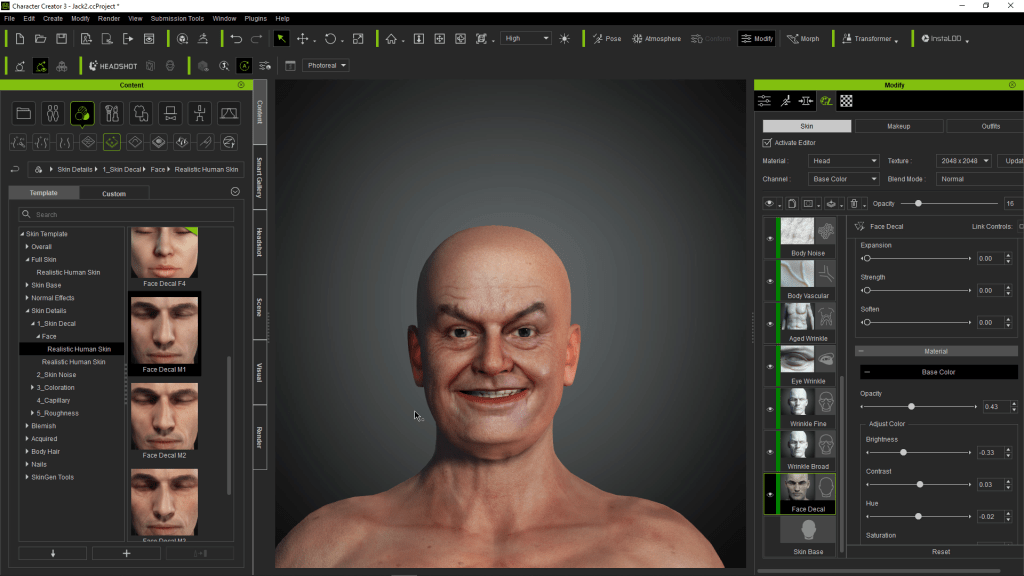1024x576 pixels.
Task: Expand the Blemish tree item
Action: [27, 426]
